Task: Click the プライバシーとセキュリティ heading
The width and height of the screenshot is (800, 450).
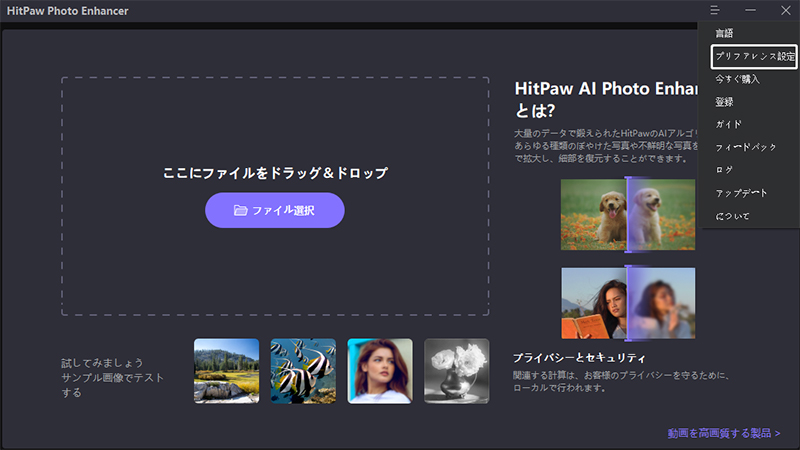Action: (579, 358)
